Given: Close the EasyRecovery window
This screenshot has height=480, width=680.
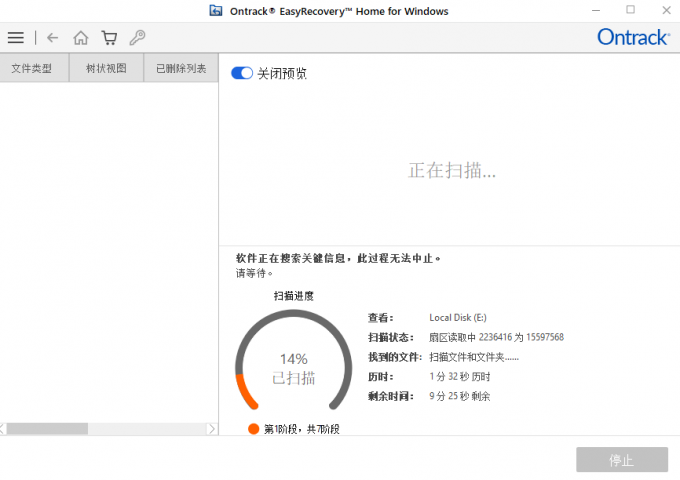Looking at the screenshot, I should (667, 10).
